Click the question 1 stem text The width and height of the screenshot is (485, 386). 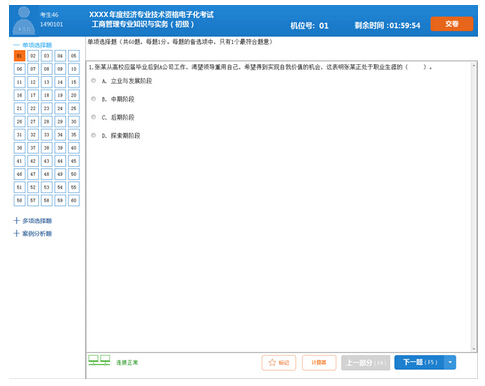click(x=260, y=67)
